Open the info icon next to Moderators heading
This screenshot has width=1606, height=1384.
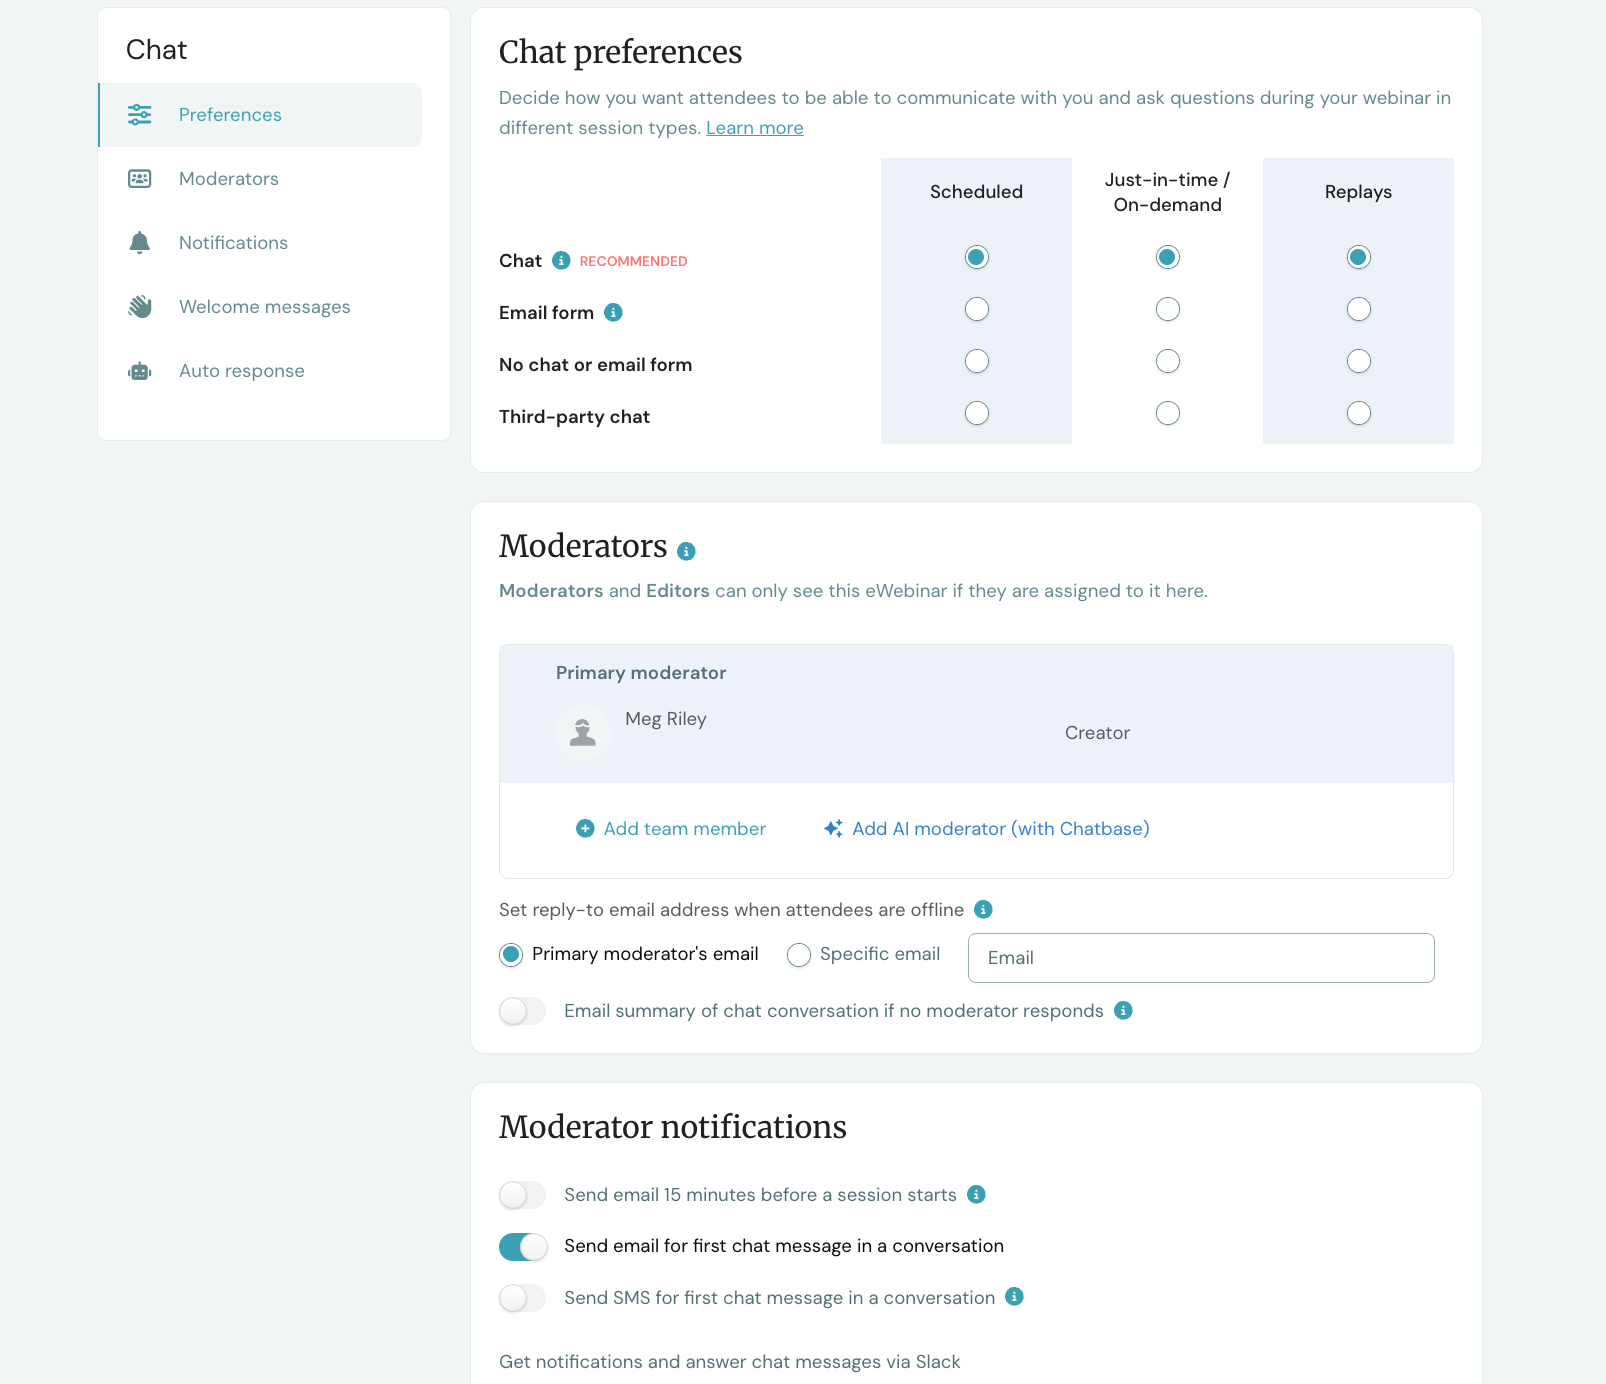coord(686,550)
